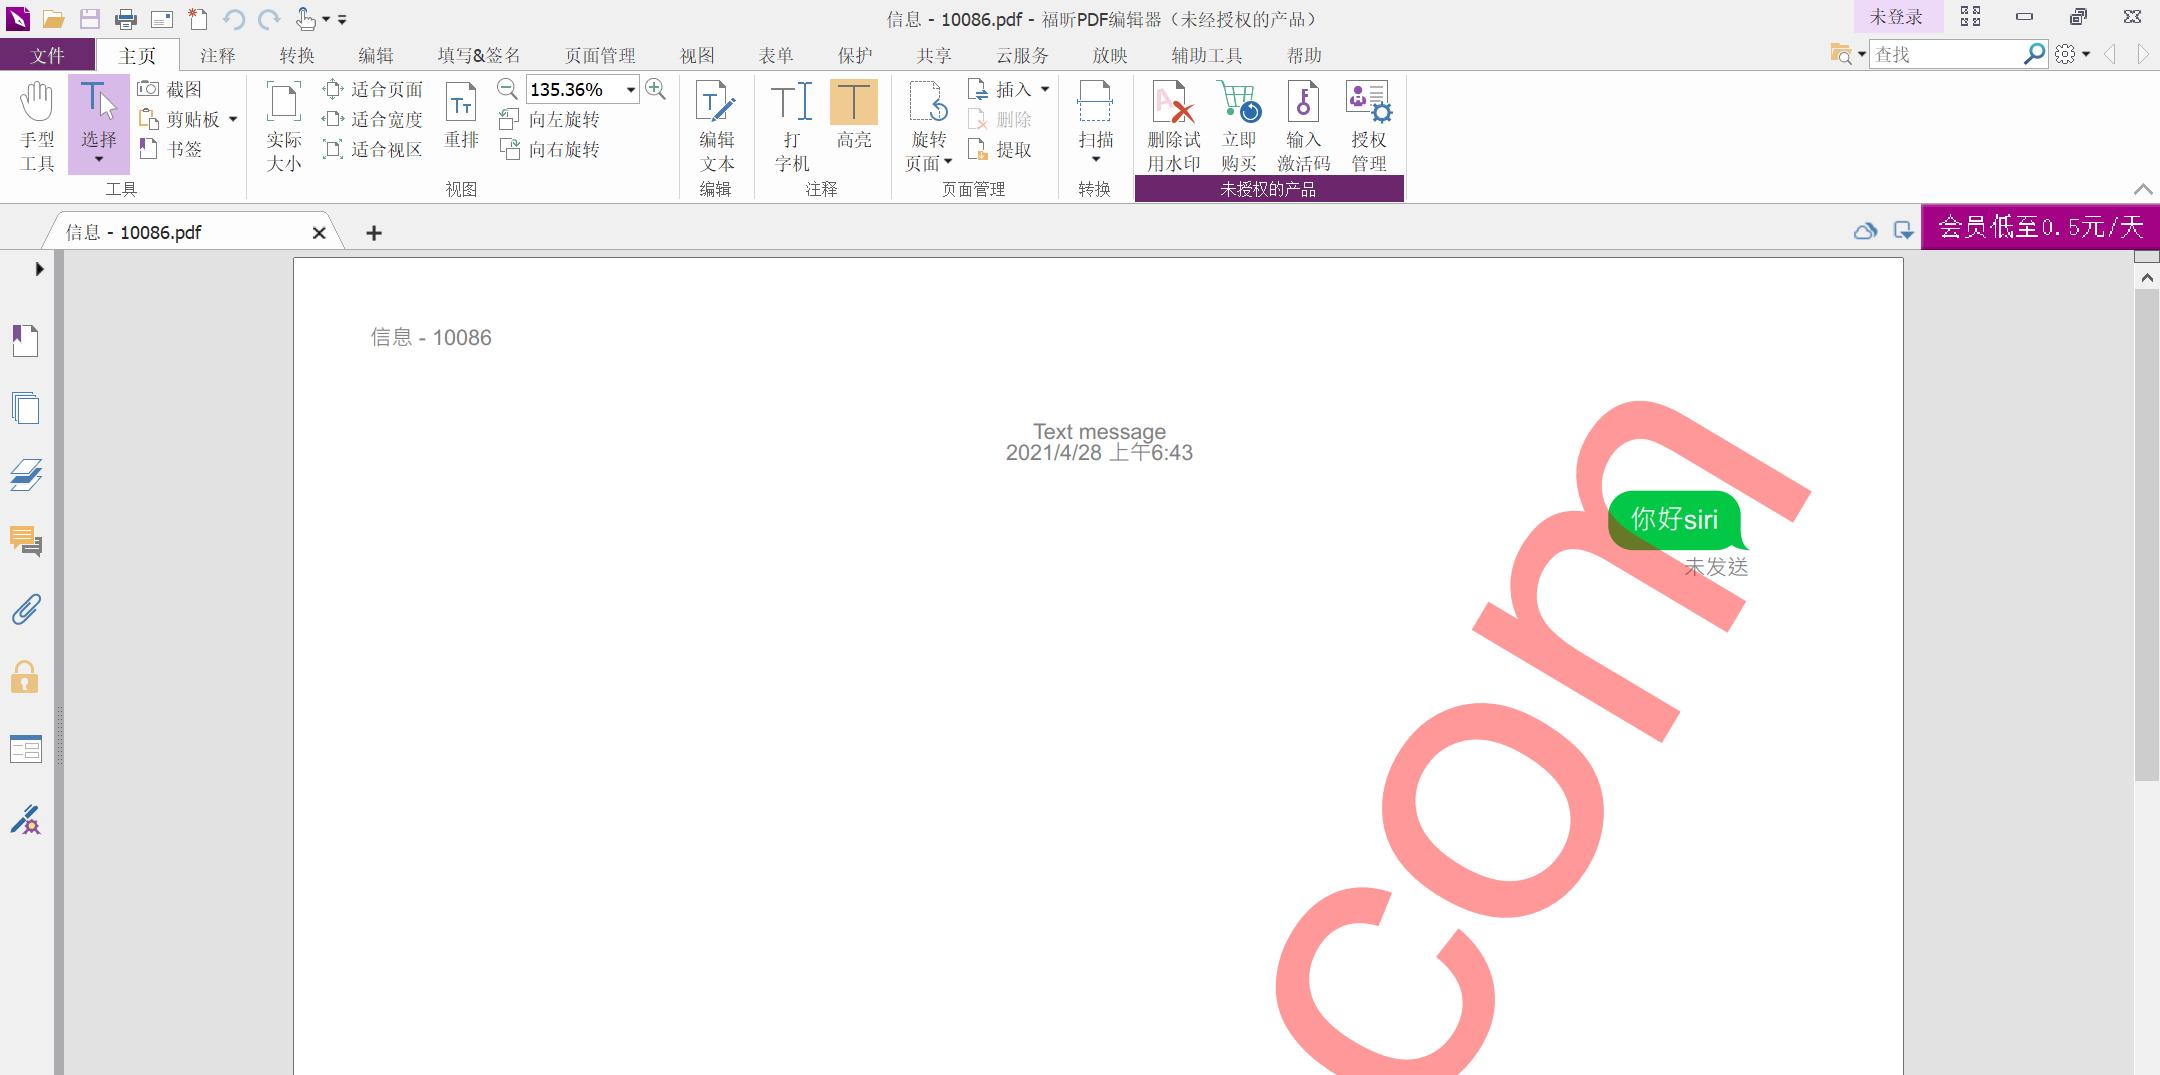The height and width of the screenshot is (1075, 2160).
Task: Open the page thumbnails panel in sidebar
Action: click(x=26, y=408)
